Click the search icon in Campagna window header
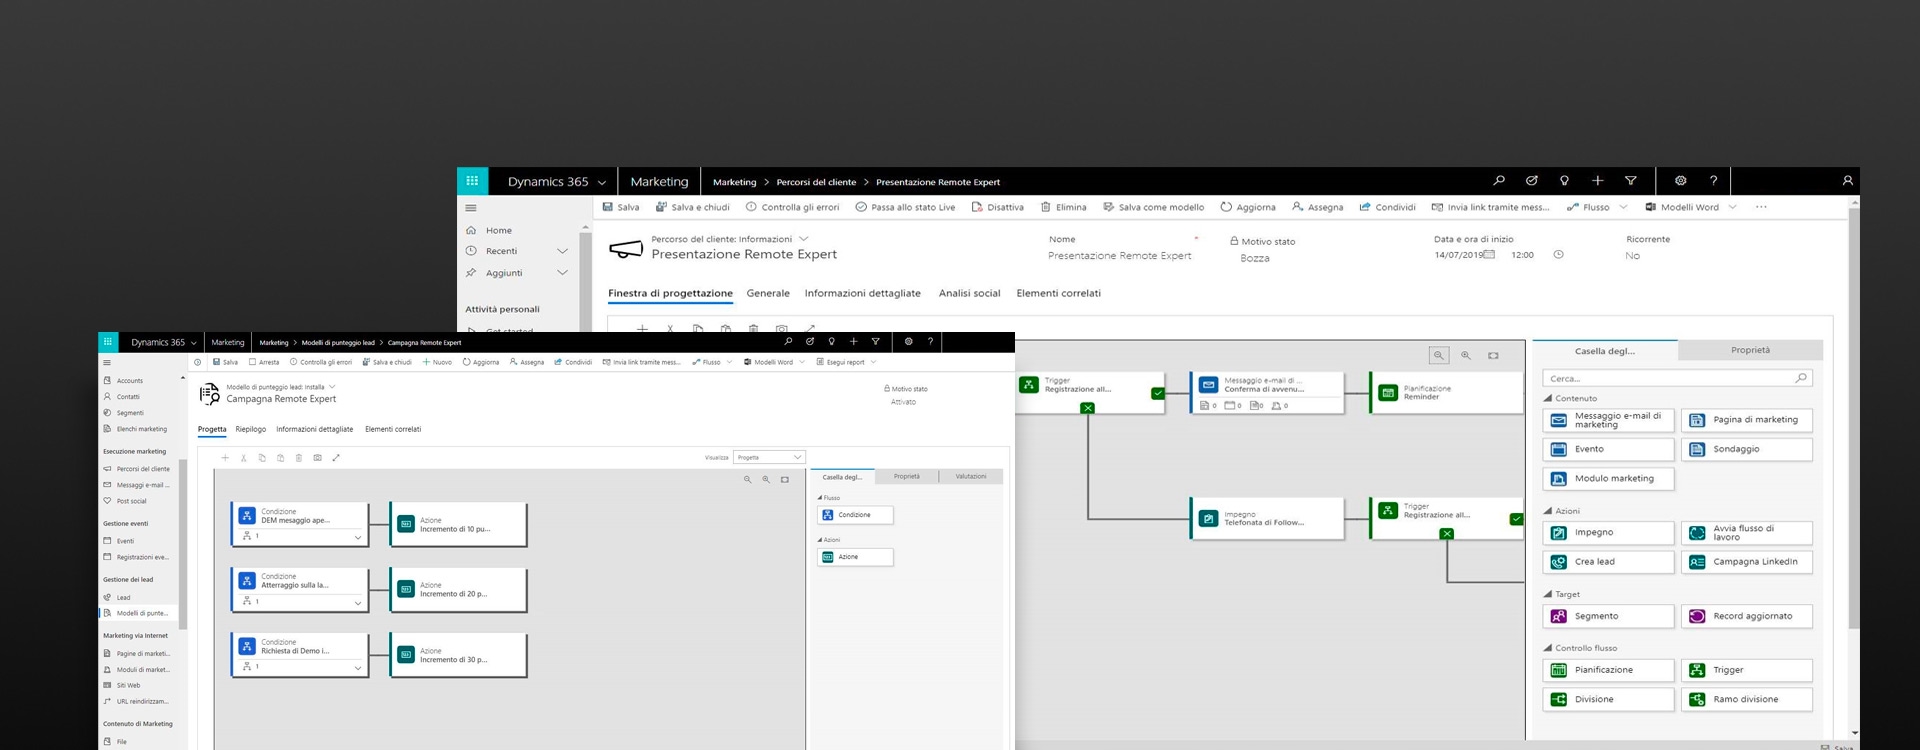Image resolution: width=1920 pixels, height=750 pixels. 788,342
